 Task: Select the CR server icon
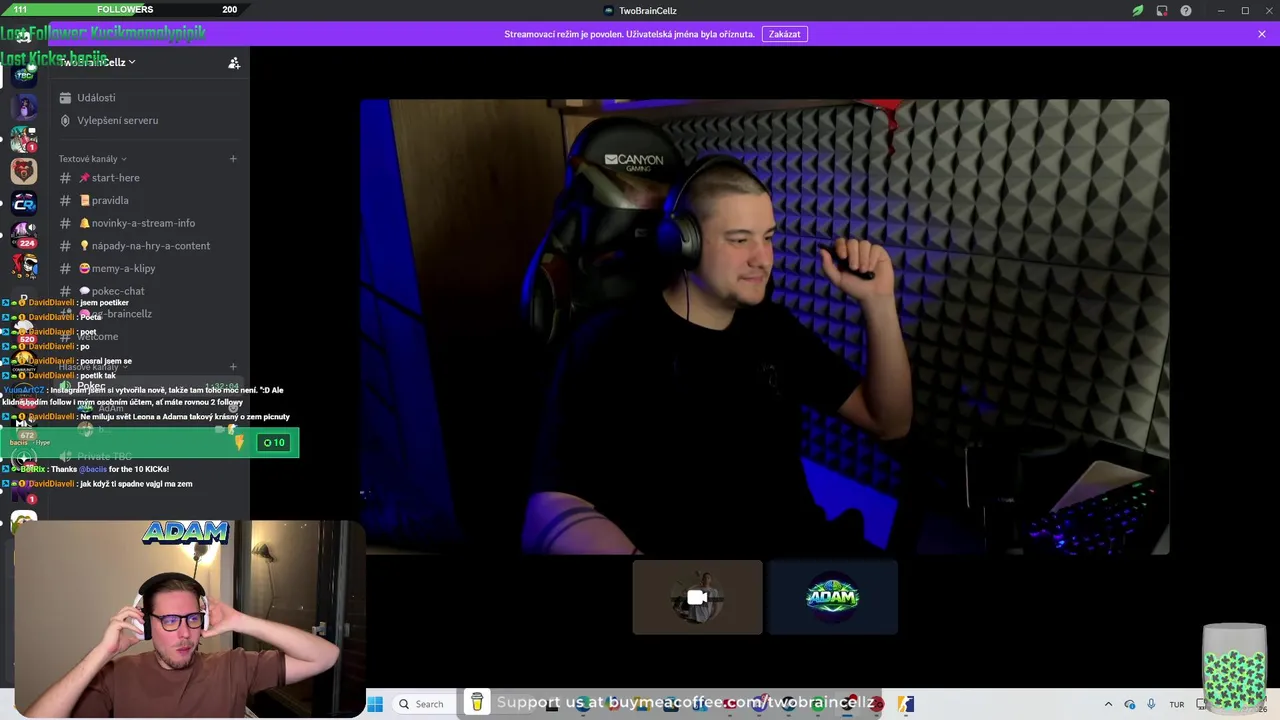24,203
